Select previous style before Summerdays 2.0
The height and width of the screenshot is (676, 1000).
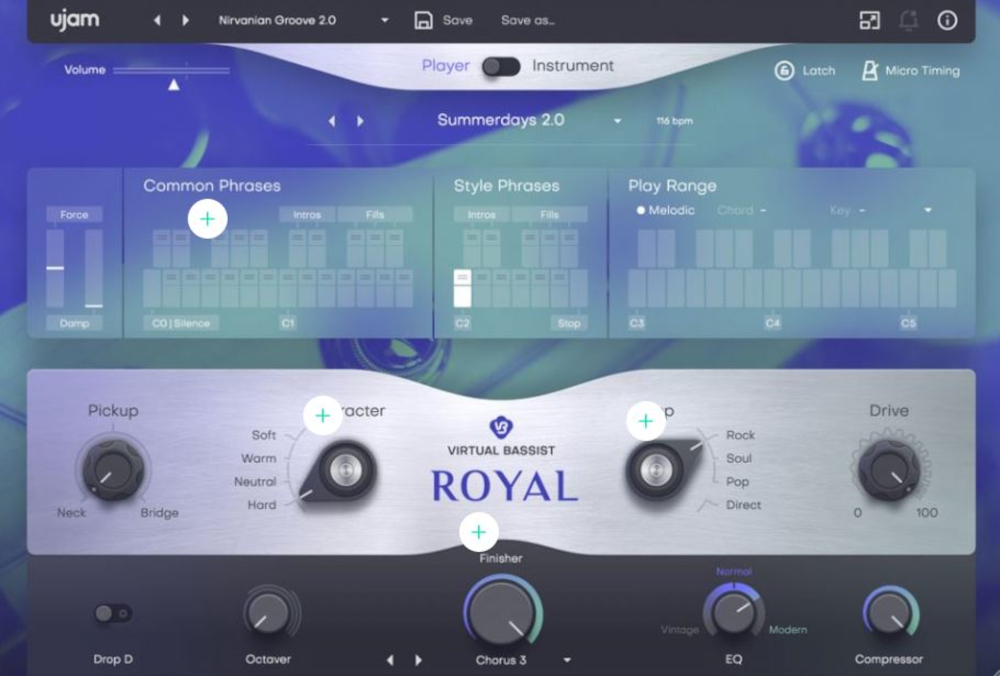[332, 121]
